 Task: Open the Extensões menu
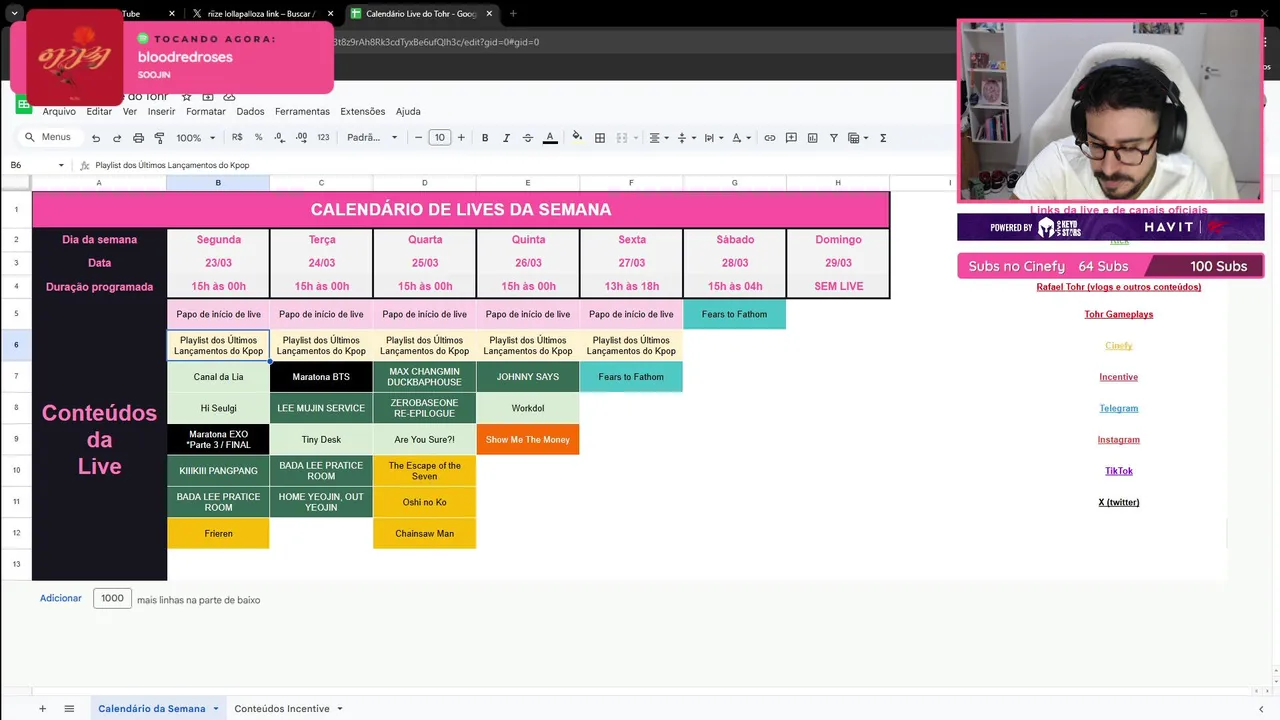pyautogui.click(x=362, y=112)
